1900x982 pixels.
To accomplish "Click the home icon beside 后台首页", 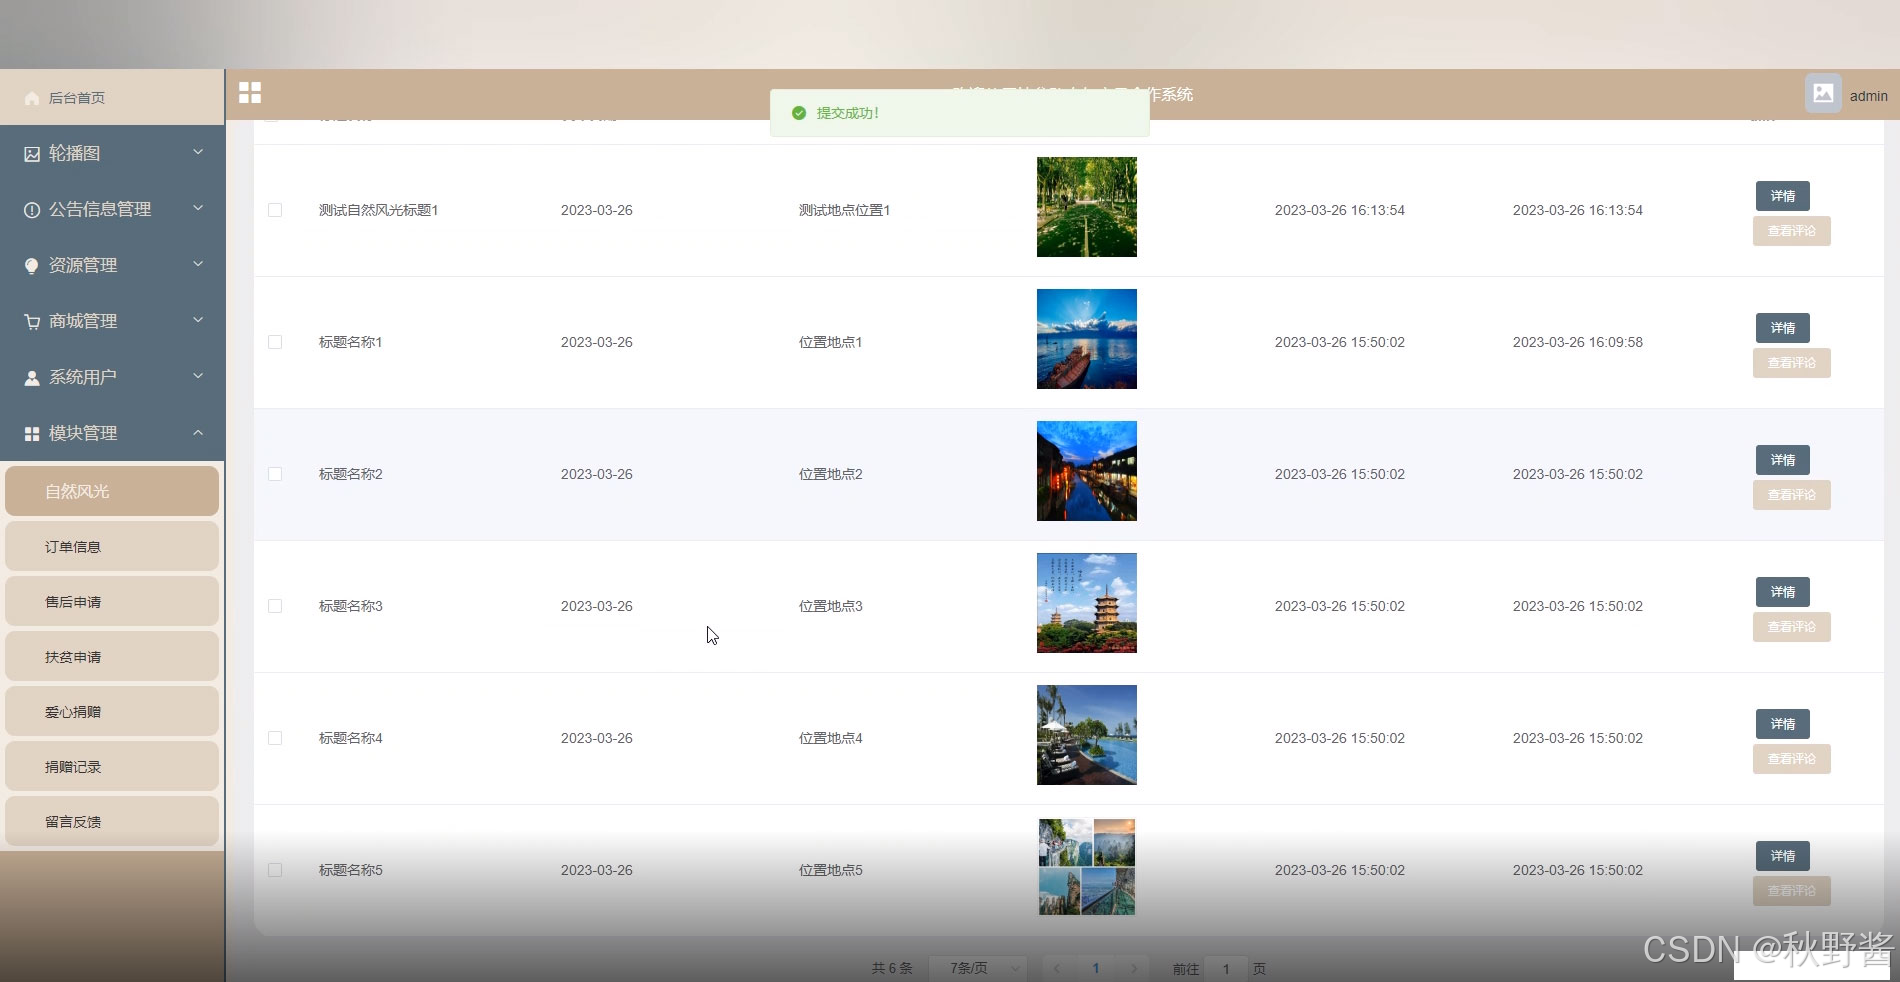I will coord(32,98).
